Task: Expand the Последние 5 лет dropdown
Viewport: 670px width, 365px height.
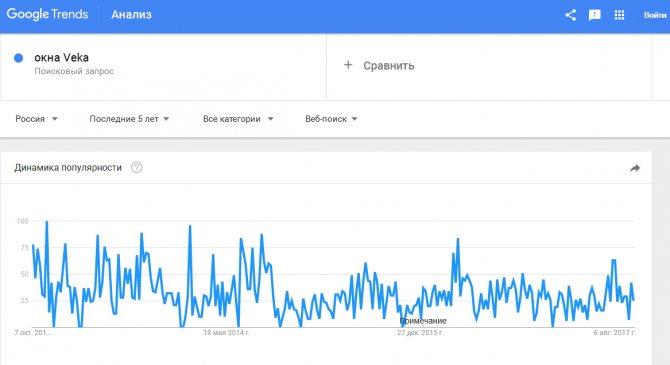Action: pos(129,119)
